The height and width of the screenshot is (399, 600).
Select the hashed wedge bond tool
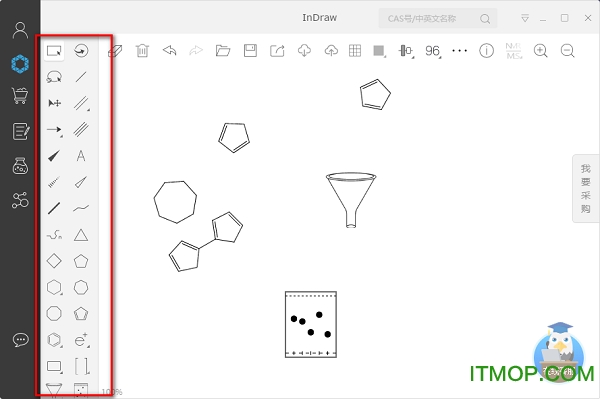tap(54, 182)
